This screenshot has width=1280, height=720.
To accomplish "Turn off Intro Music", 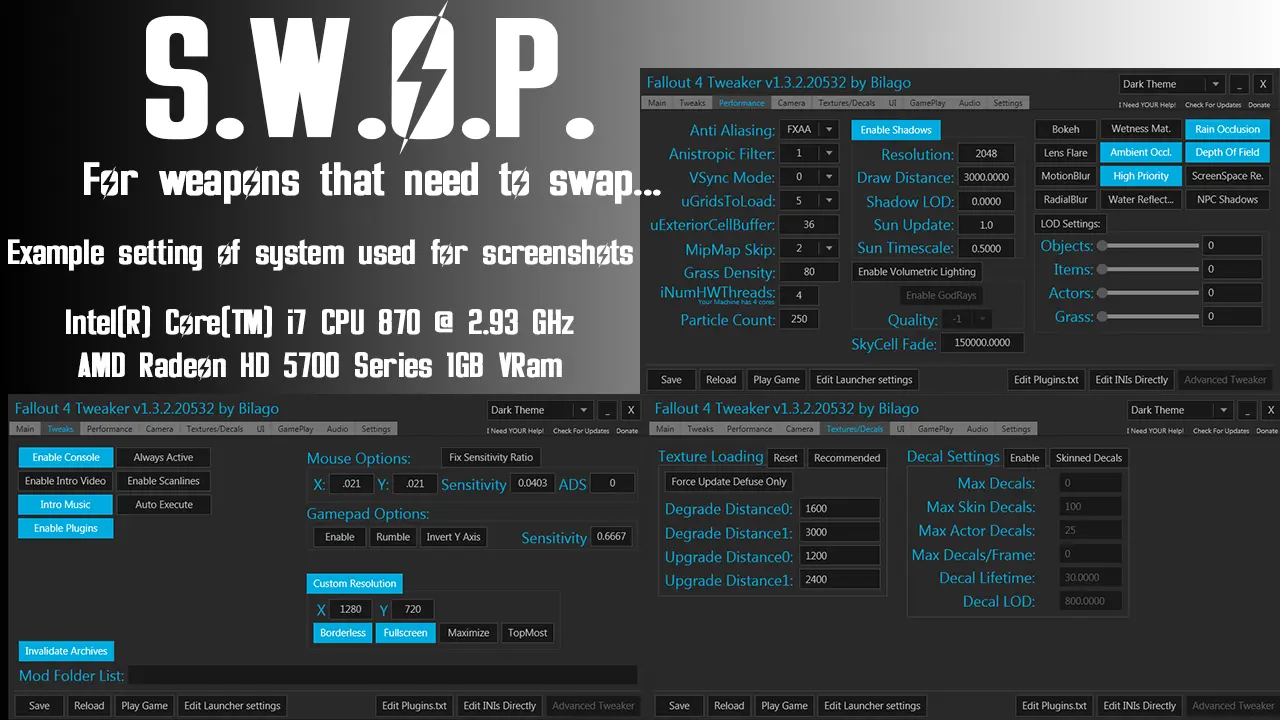I will click(66, 505).
